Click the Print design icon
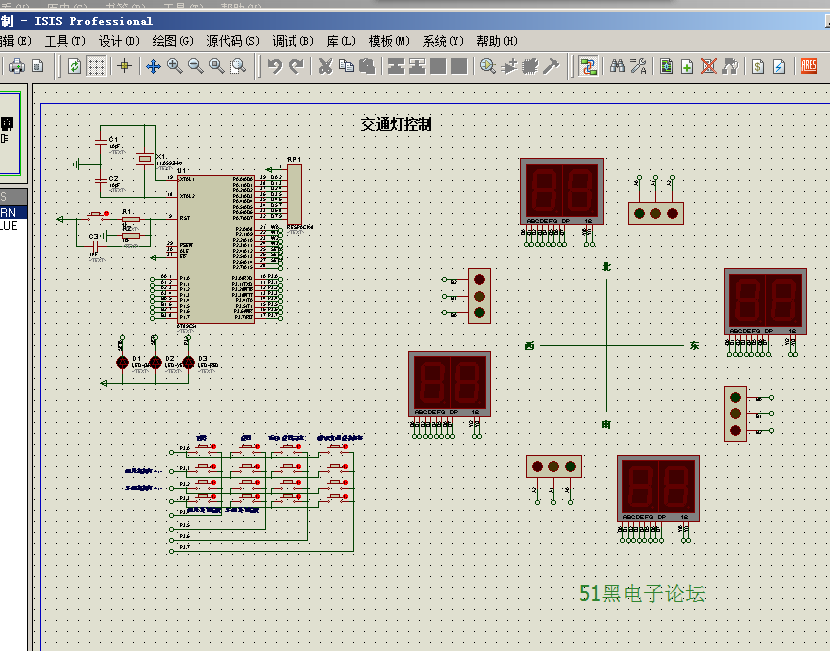 coord(17,66)
